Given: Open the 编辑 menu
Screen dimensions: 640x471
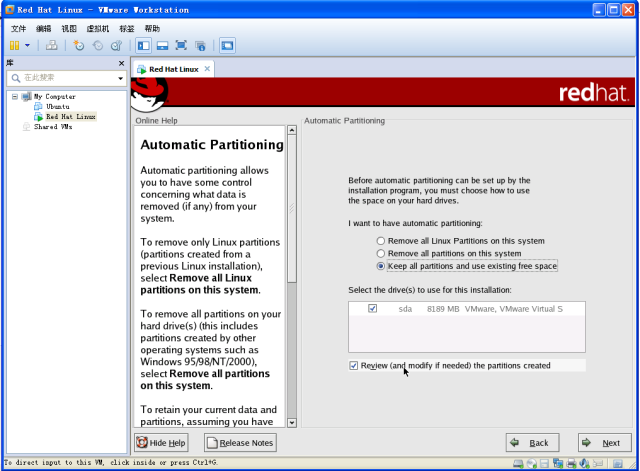Looking at the screenshot, I should tap(44, 29).
